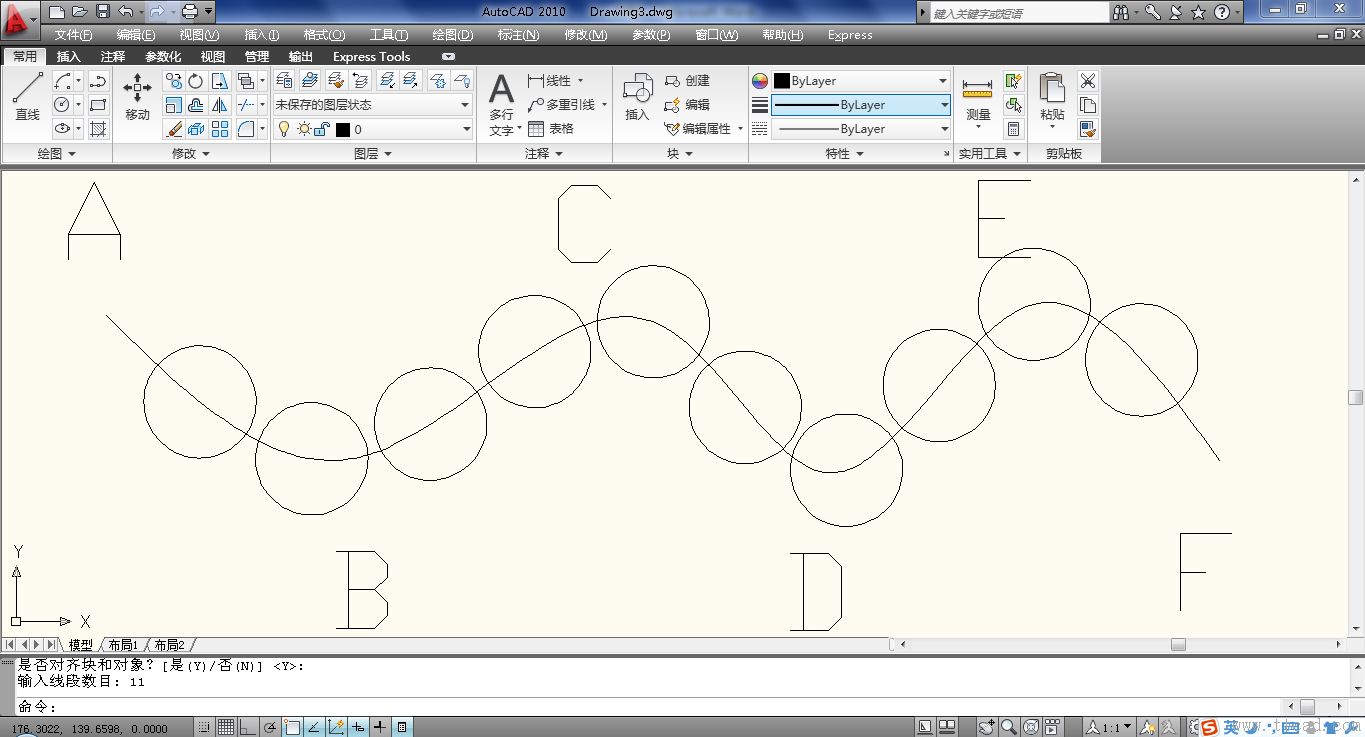Click the Insert block (插入) icon

coord(637,97)
